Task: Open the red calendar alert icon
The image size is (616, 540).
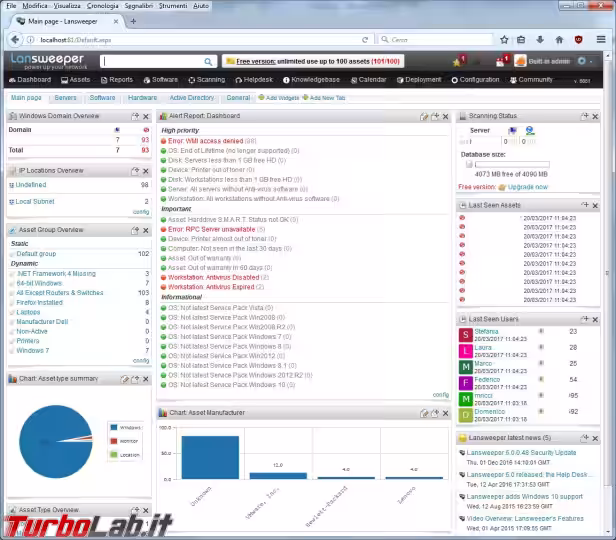Action: 500,62
